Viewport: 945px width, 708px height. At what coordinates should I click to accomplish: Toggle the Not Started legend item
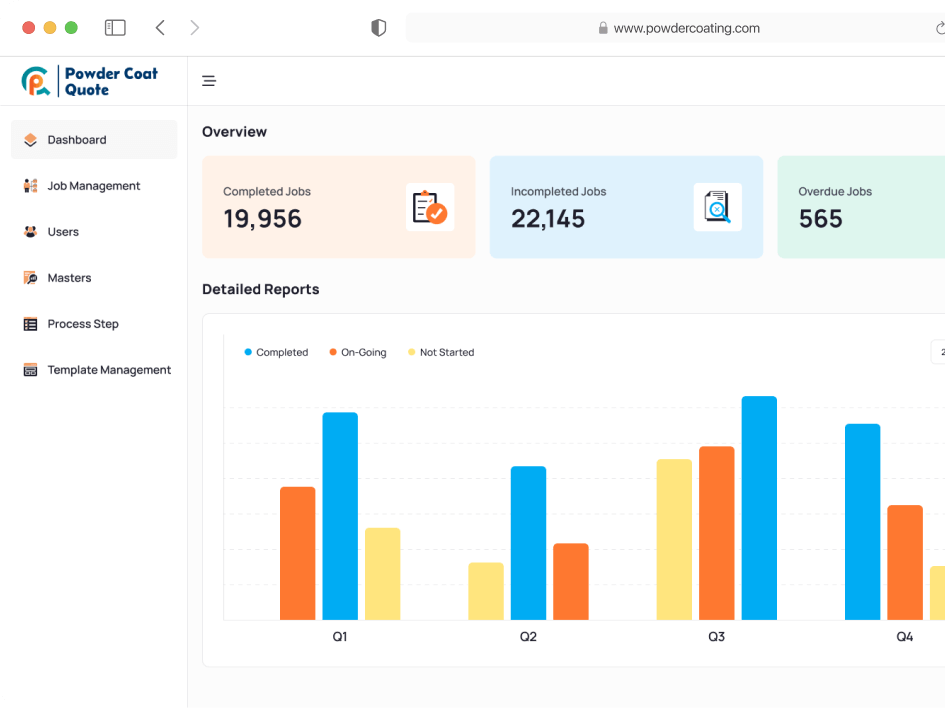pyautogui.click(x=440, y=352)
